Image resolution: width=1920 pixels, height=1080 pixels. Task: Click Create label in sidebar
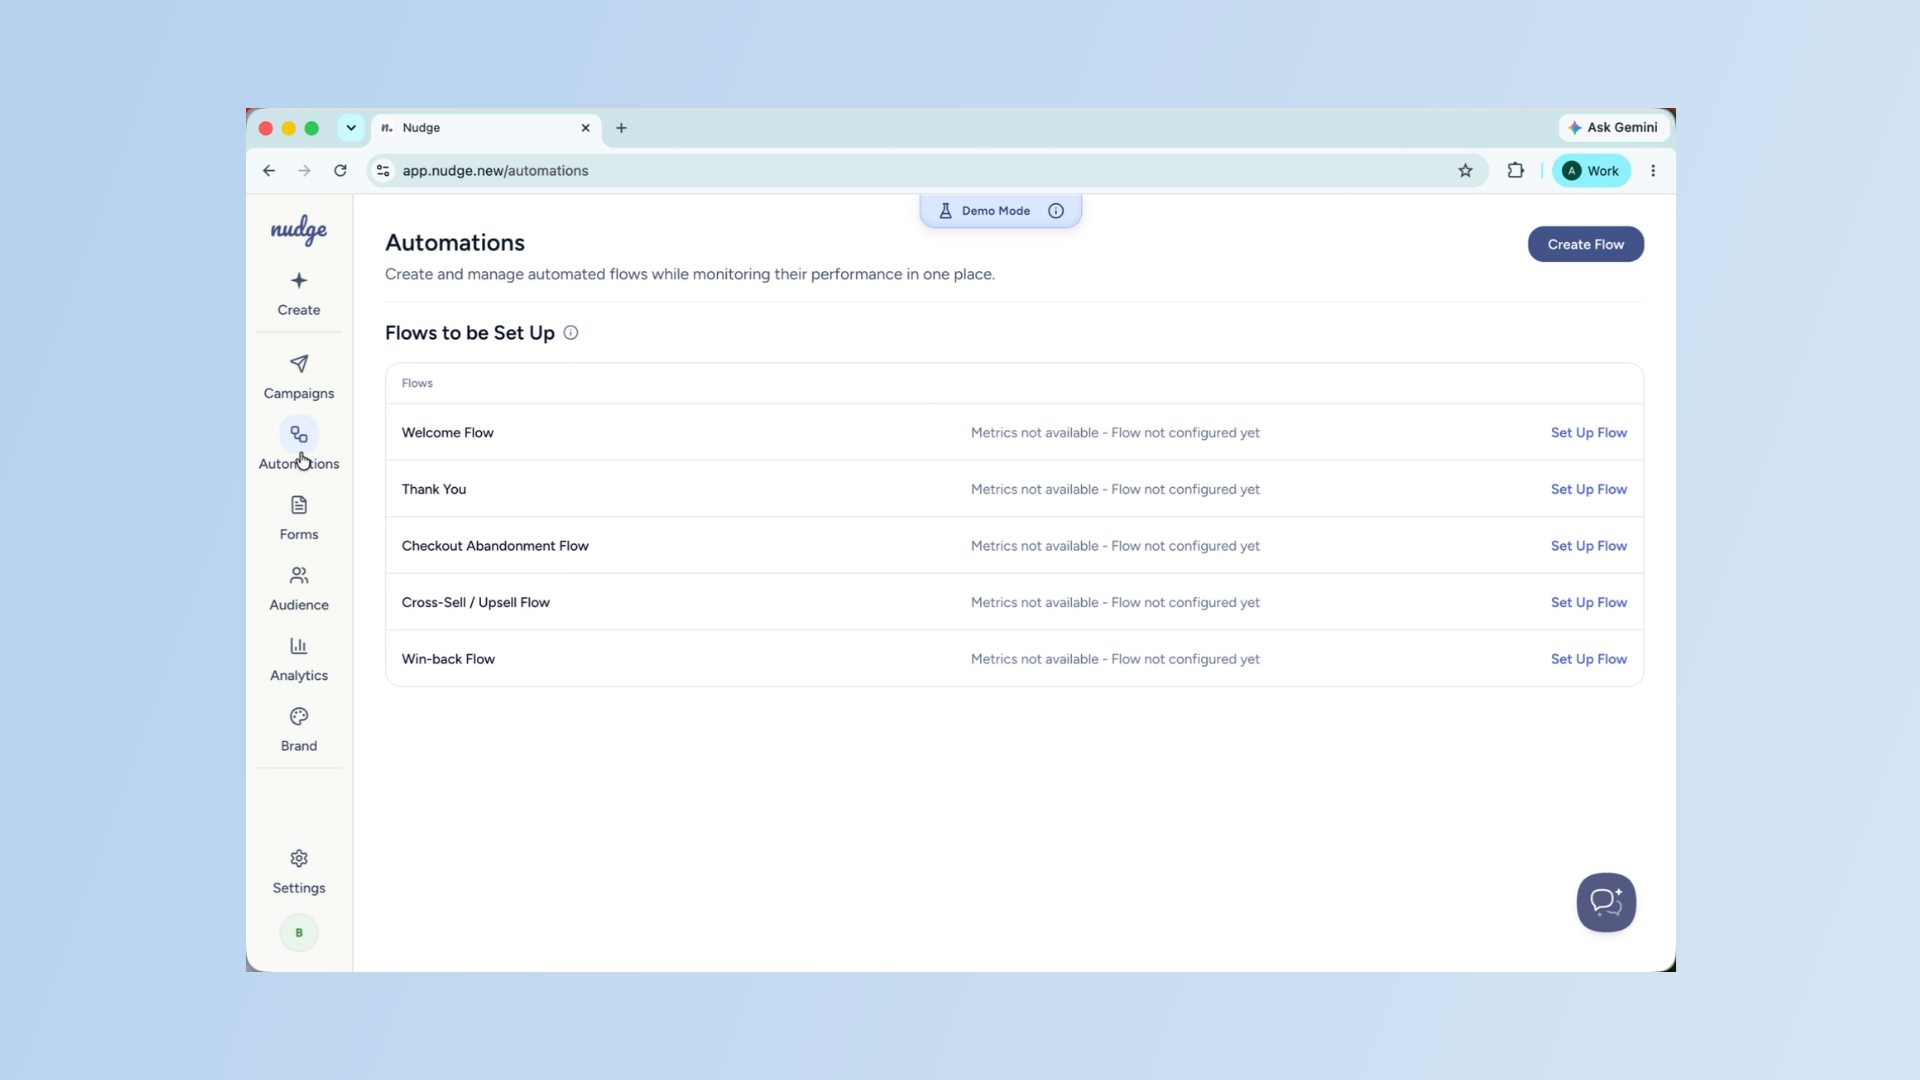point(299,310)
